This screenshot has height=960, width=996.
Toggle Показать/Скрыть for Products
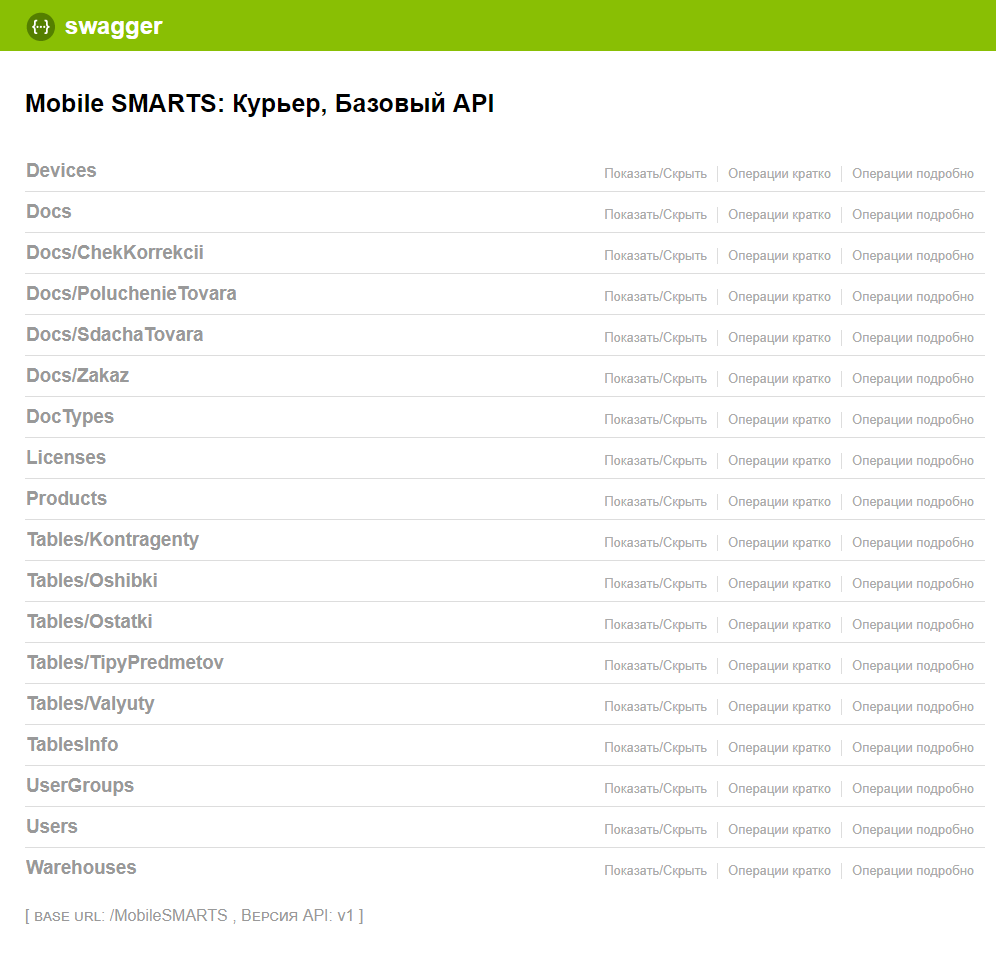click(x=656, y=501)
